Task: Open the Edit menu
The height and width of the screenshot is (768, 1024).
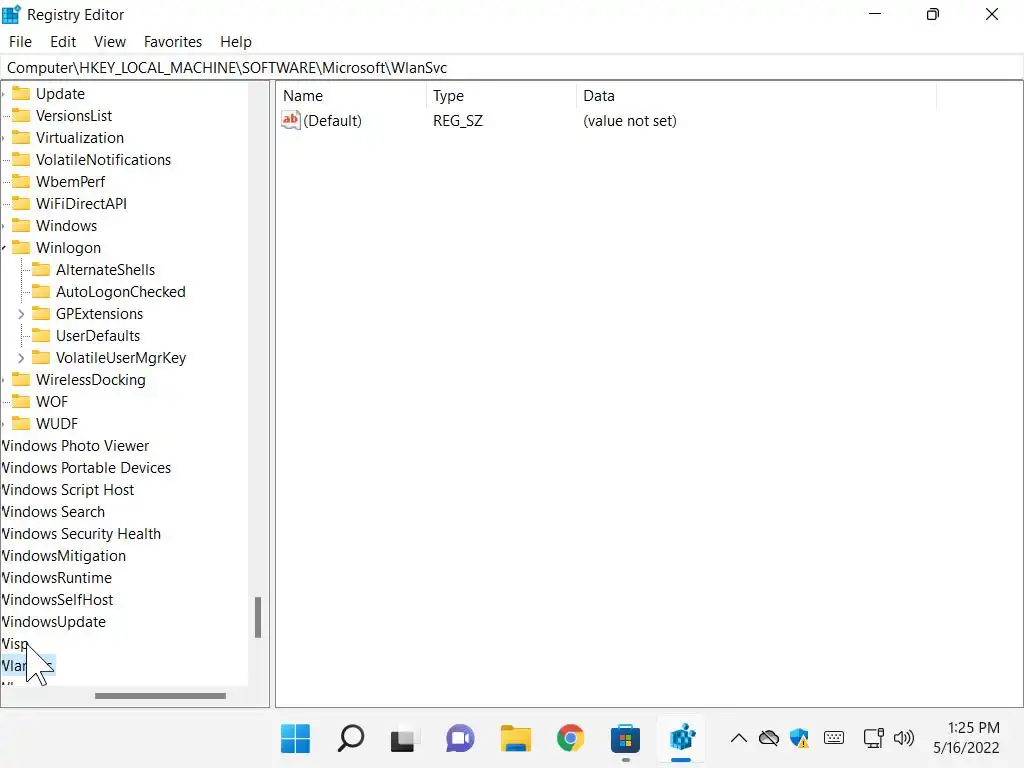Action: point(63,42)
